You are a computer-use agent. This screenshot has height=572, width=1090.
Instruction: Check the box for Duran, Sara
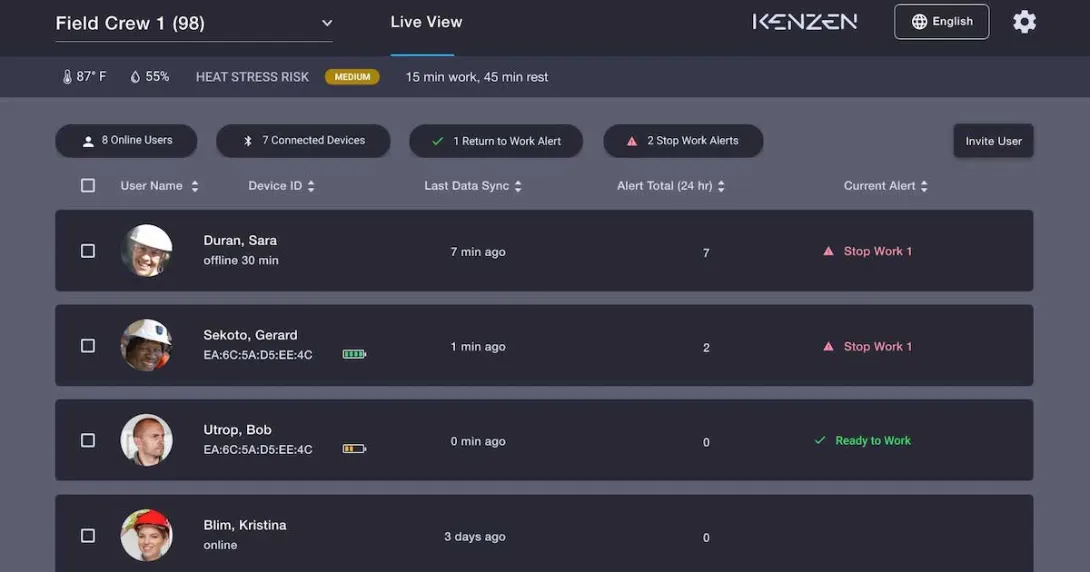point(88,251)
